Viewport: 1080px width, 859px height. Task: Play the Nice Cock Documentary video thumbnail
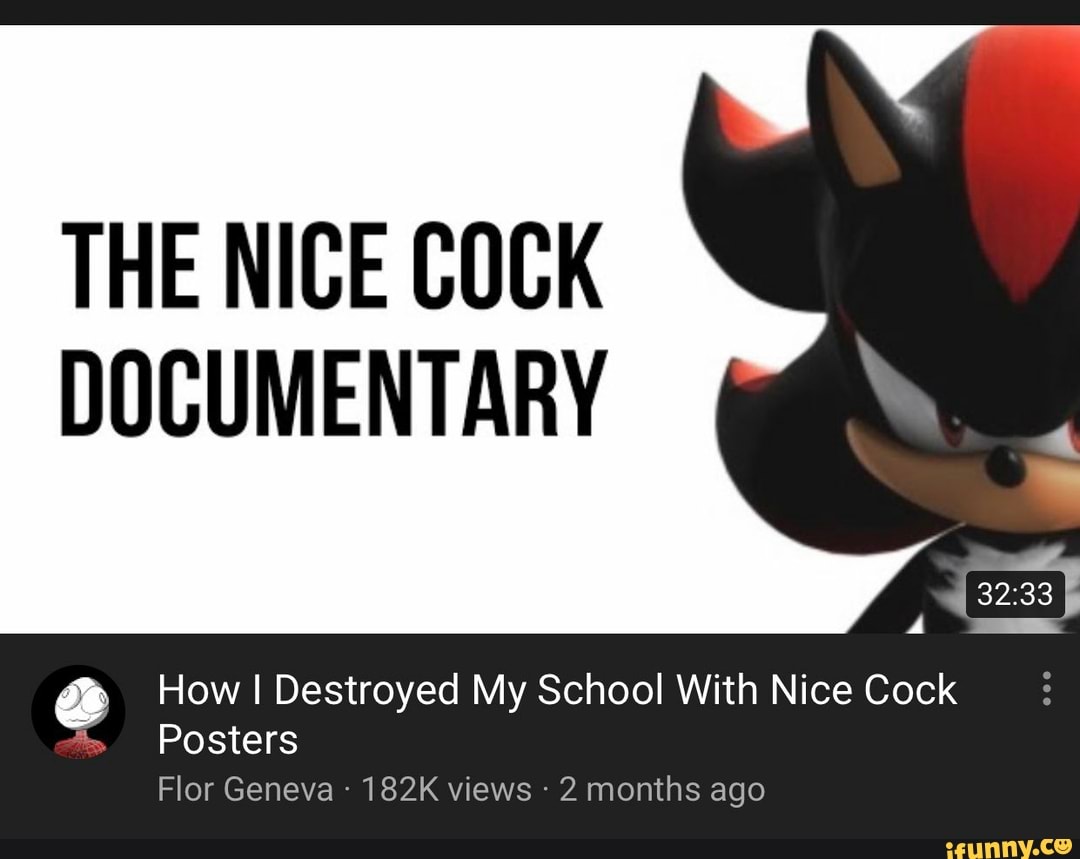540,329
